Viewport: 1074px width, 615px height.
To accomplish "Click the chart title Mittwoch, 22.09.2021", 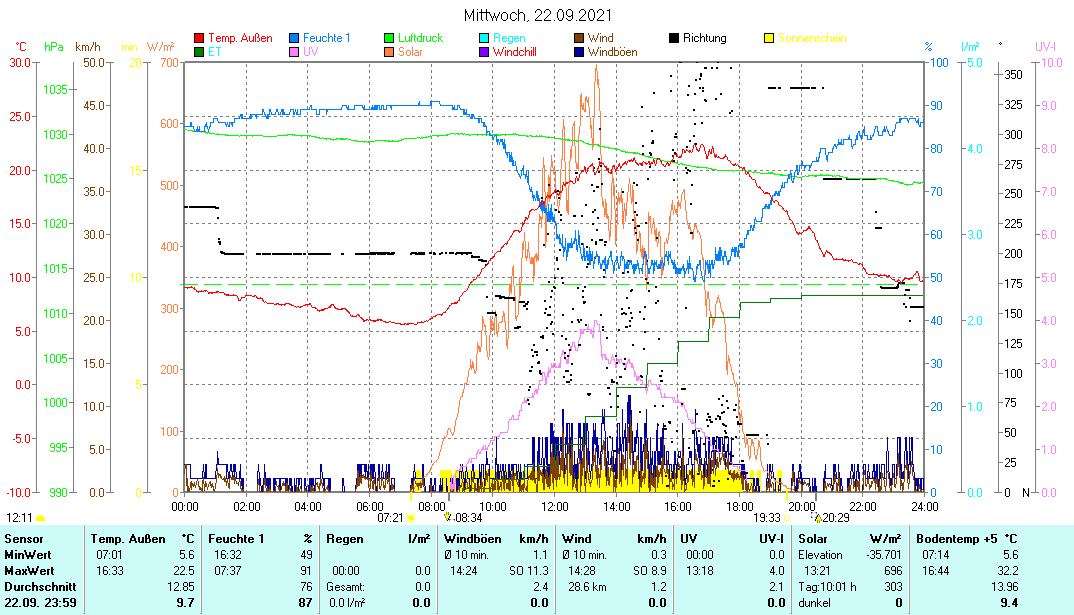I will [538, 16].
